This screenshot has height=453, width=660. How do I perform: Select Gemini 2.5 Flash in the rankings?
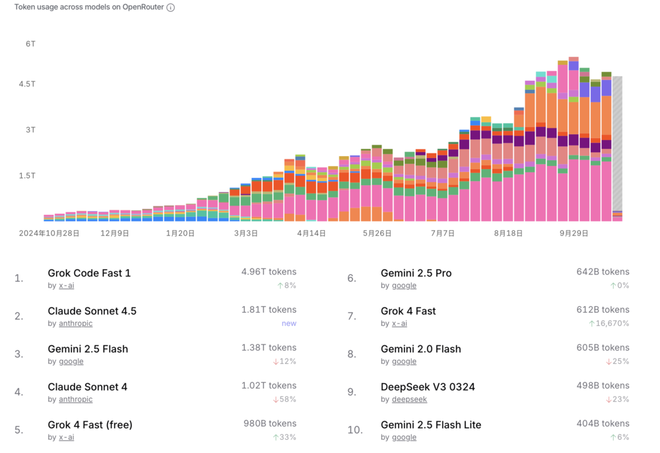click(x=88, y=349)
